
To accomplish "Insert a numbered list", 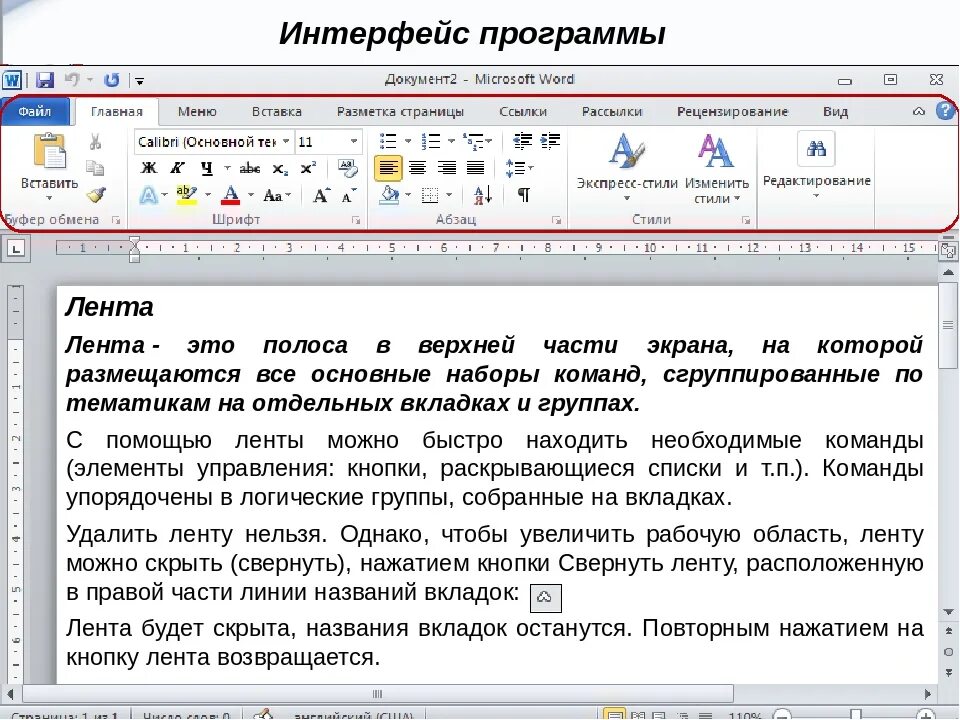I will coord(431,141).
